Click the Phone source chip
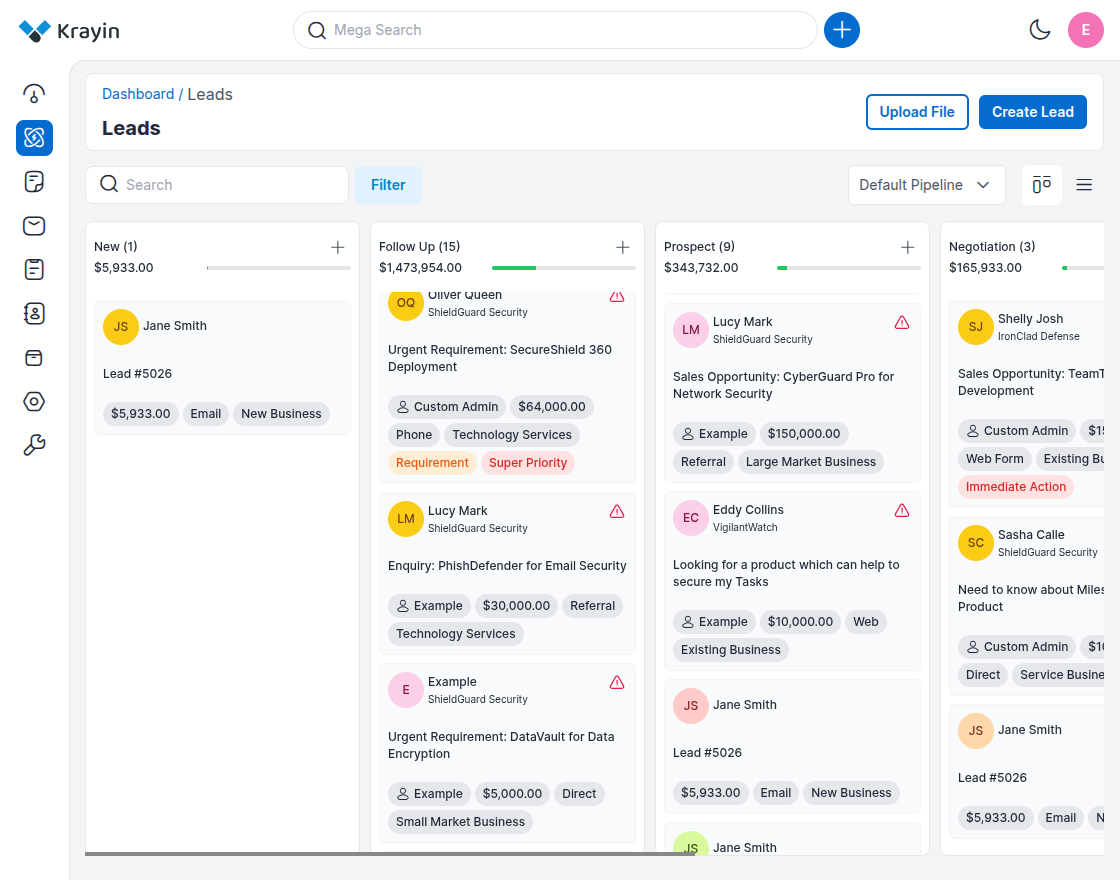The height and width of the screenshot is (880, 1120). point(414,435)
